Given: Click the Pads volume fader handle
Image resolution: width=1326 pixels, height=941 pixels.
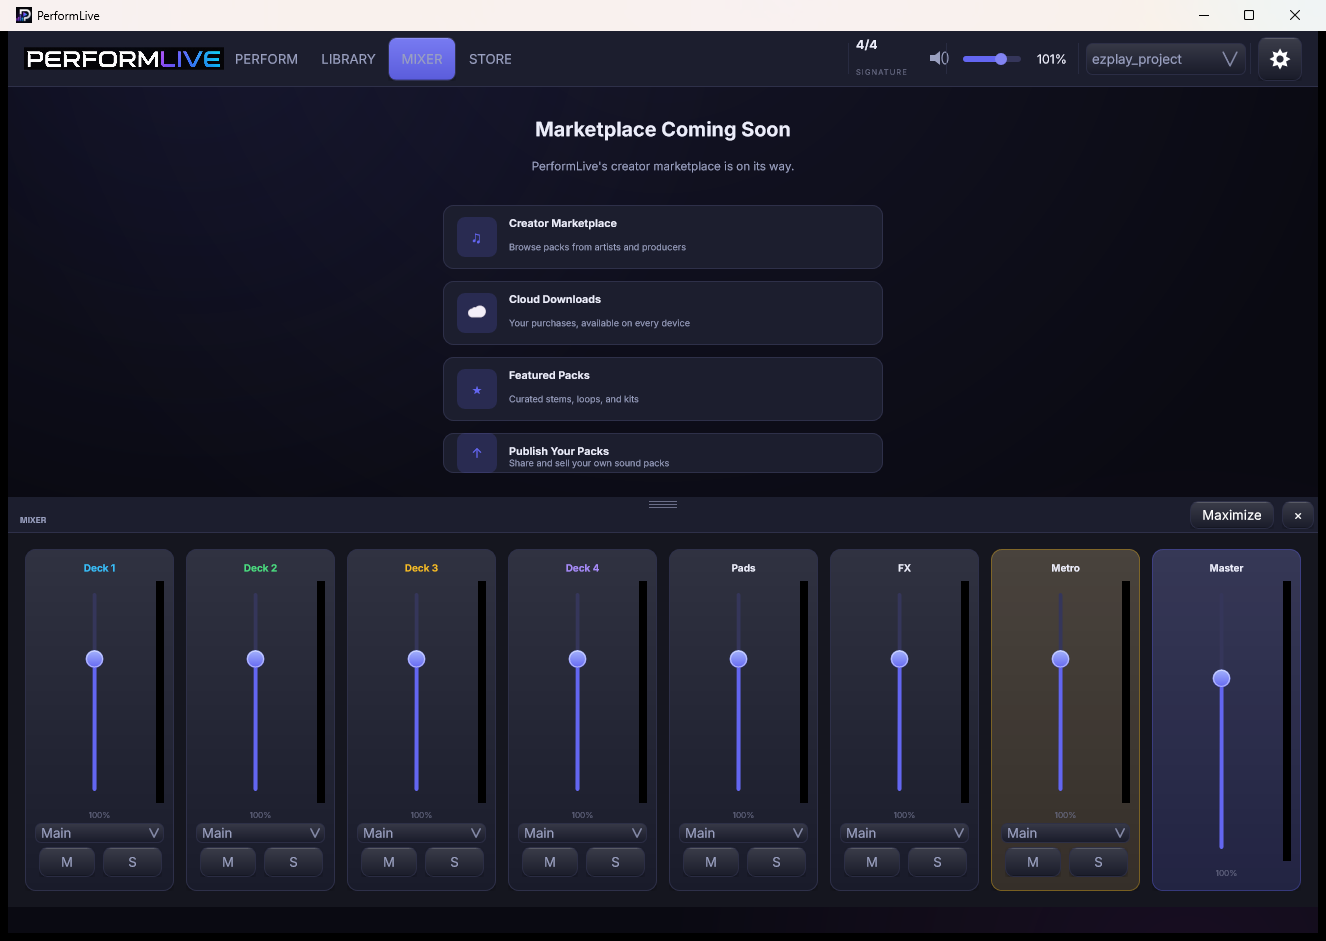Looking at the screenshot, I should tap(739, 659).
